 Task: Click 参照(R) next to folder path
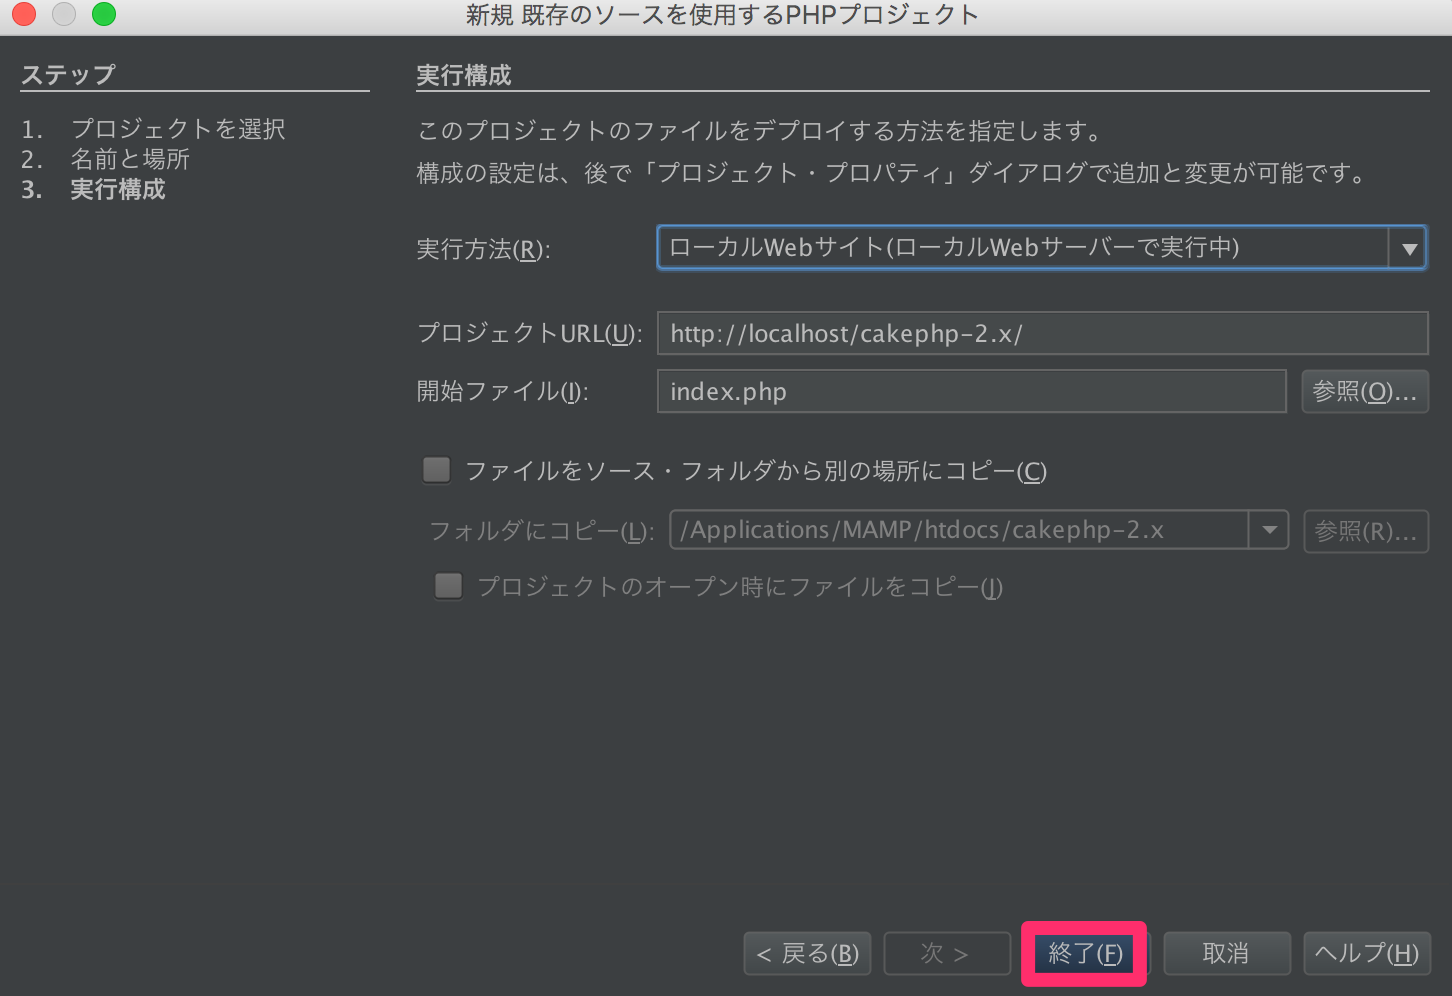point(1366,531)
